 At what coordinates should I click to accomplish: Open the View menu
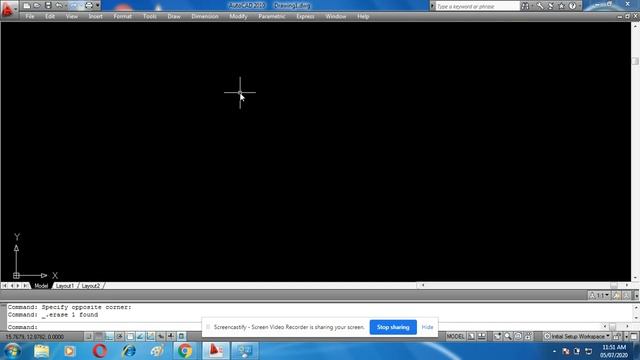point(71,16)
